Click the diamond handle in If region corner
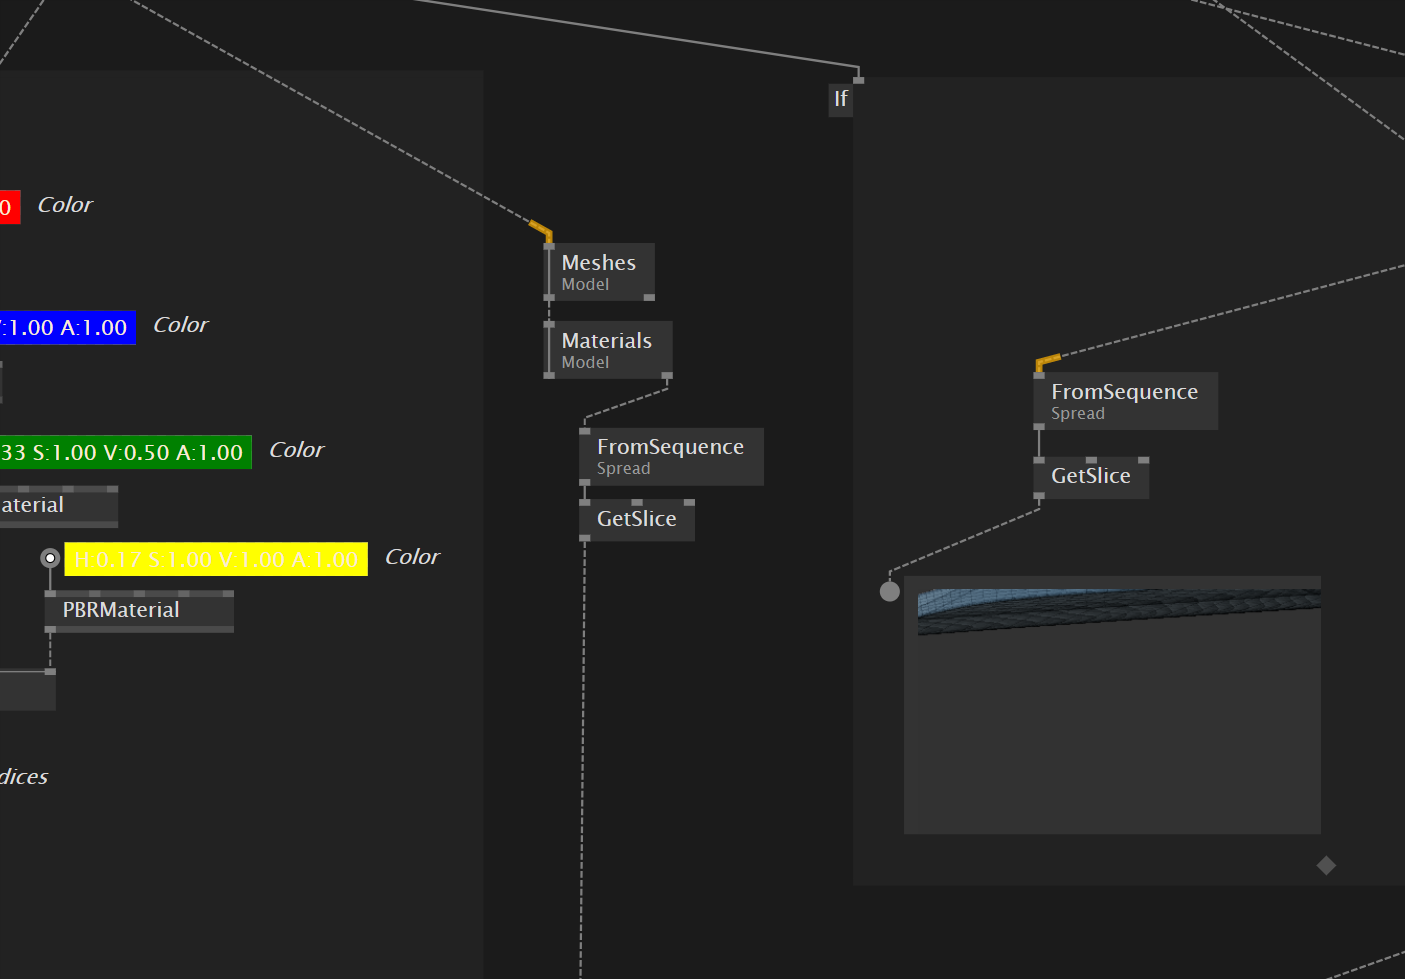 [1326, 865]
